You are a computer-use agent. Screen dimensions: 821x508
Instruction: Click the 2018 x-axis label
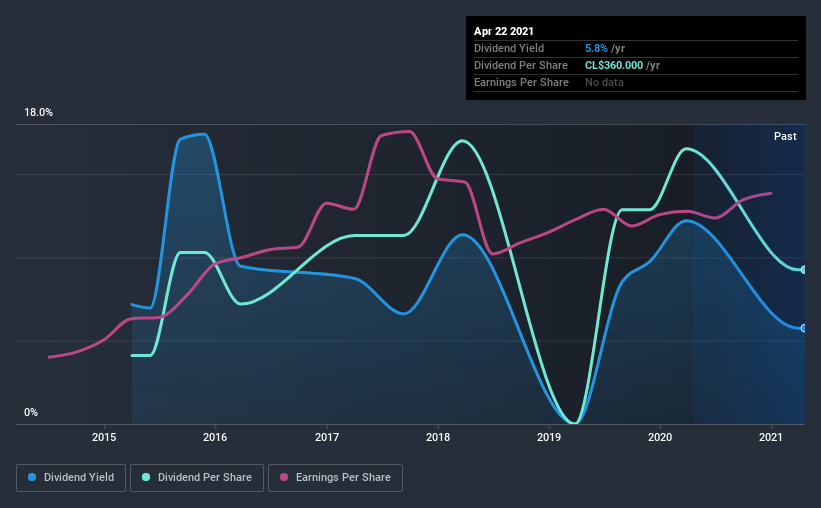(438, 437)
